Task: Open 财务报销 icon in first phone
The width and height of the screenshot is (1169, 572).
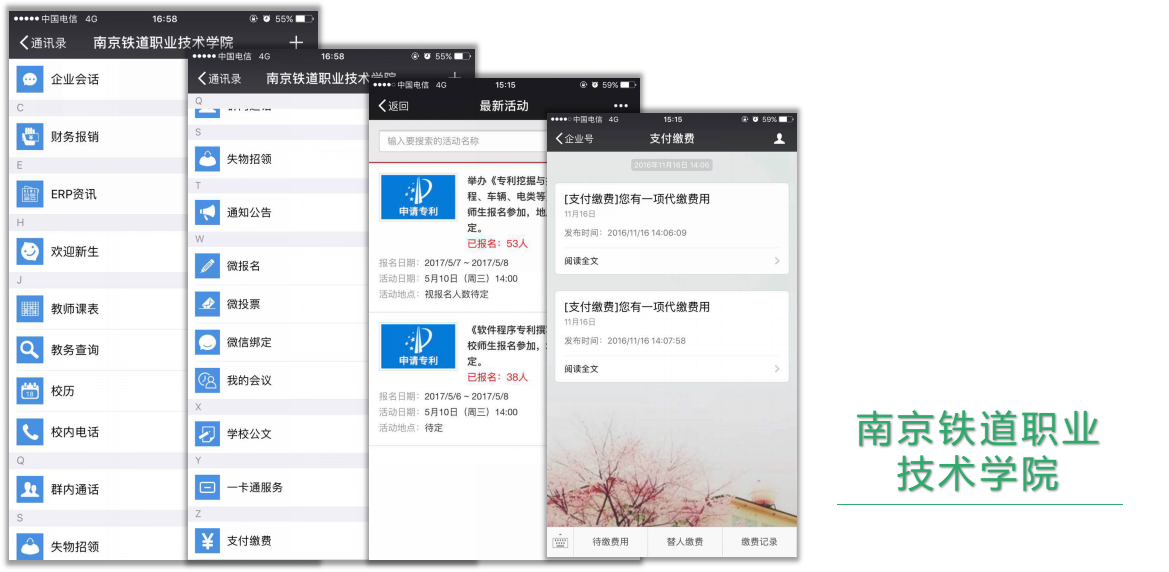Action: 30,136
